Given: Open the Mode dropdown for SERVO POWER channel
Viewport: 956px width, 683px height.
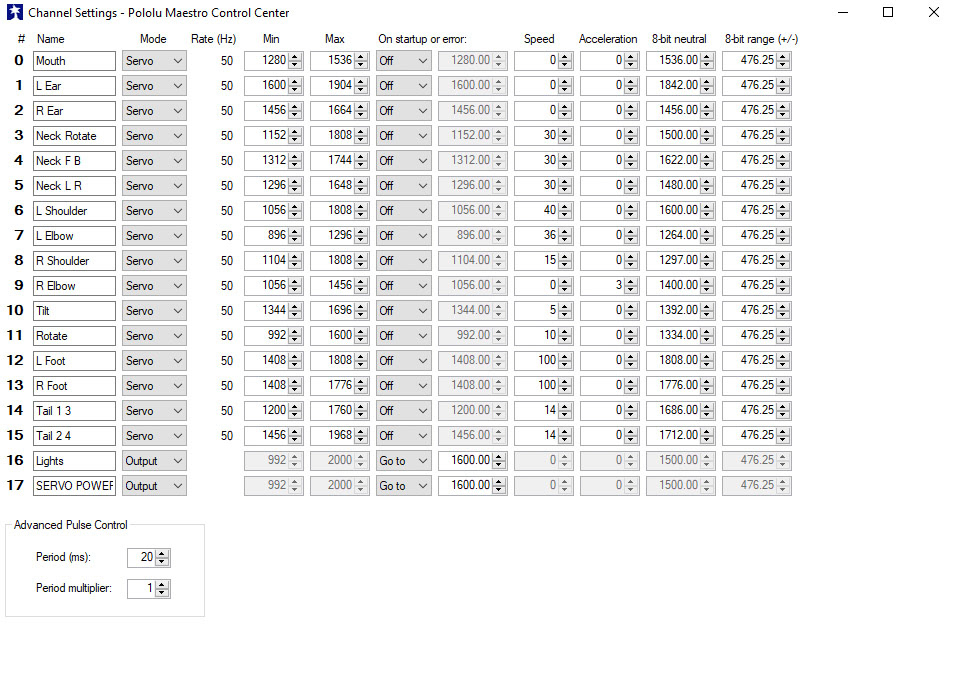Looking at the screenshot, I should click(154, 486).
